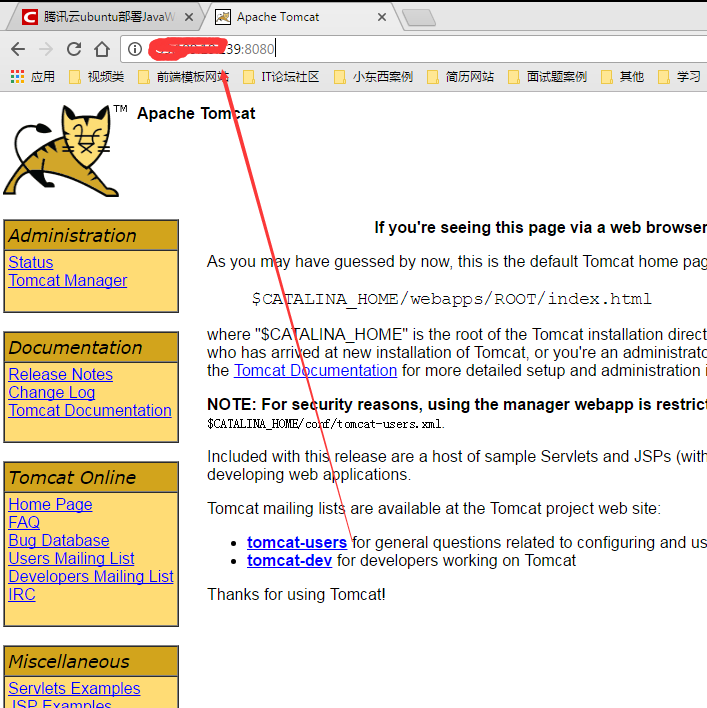707x708 pixels.
Task: Open site information icon in address bar
Action: 135,49
